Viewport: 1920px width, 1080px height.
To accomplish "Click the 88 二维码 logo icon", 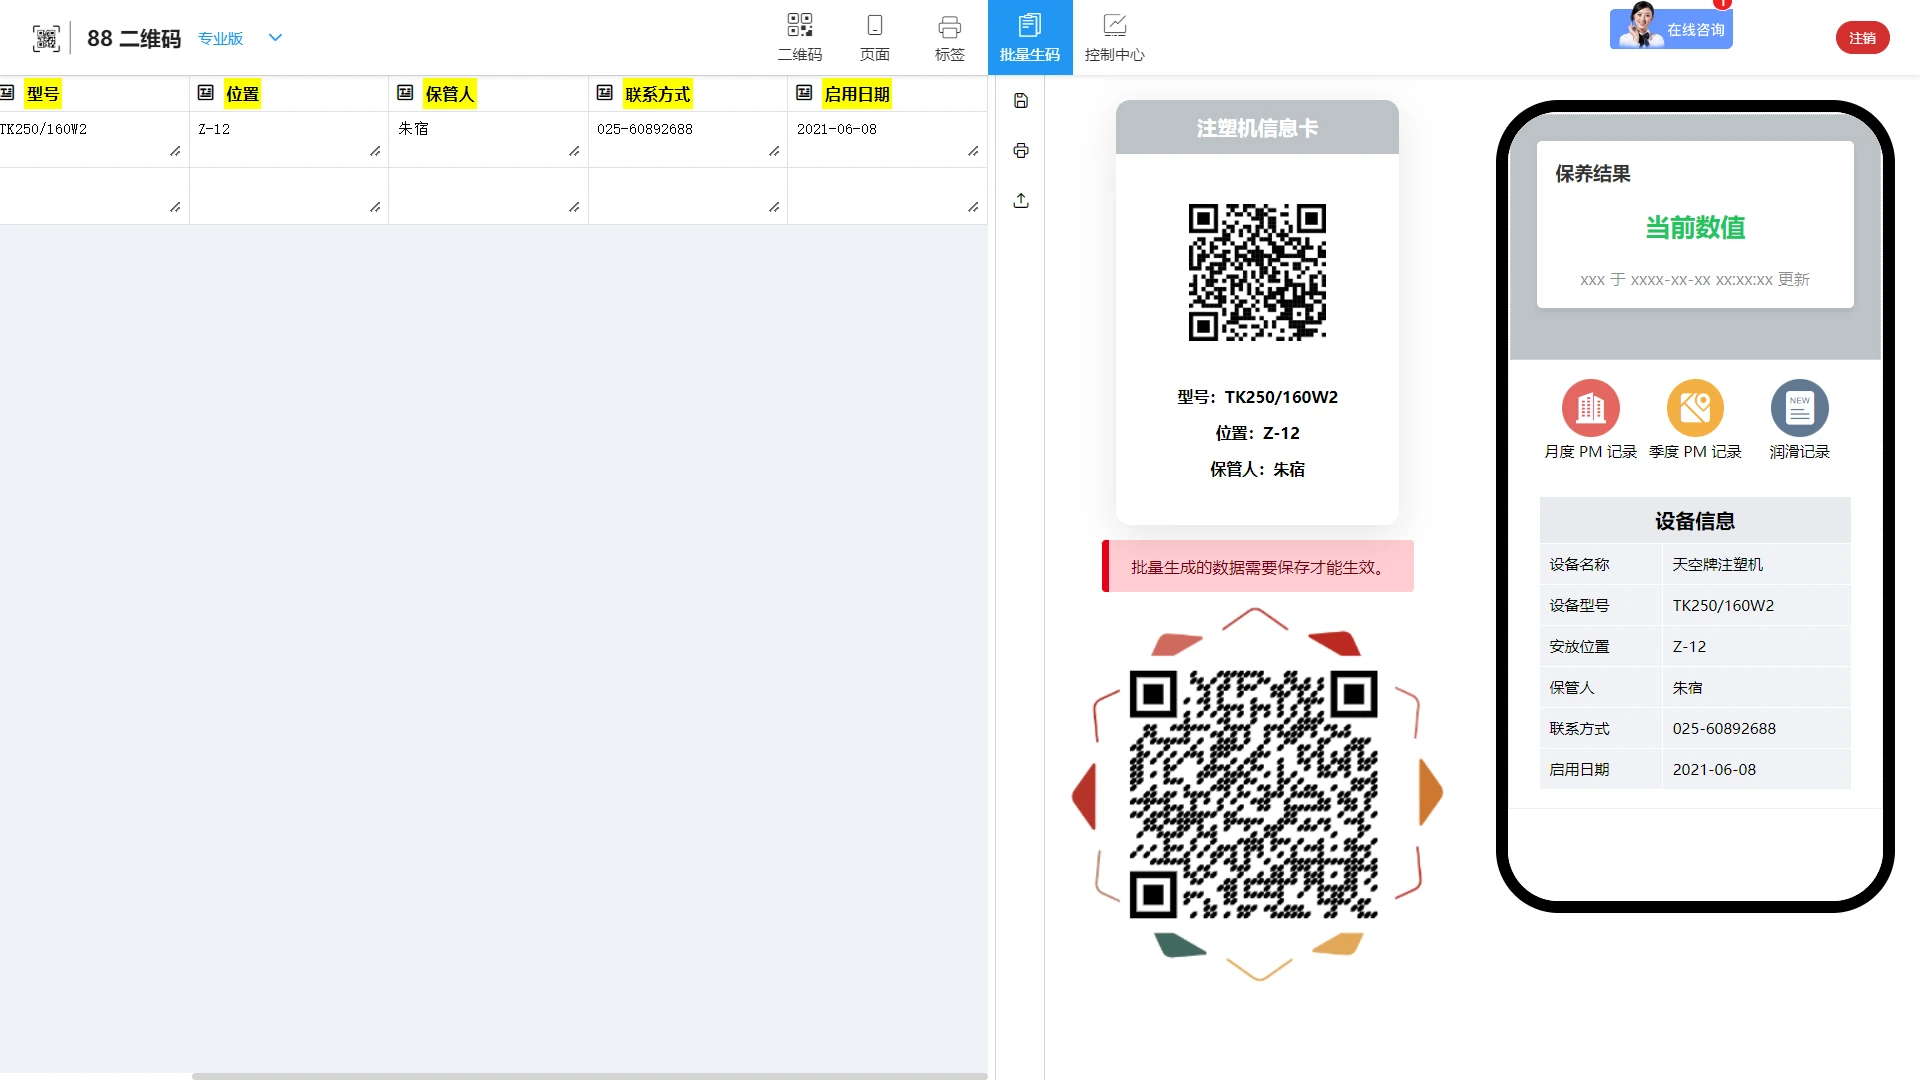I will [46, 38].
